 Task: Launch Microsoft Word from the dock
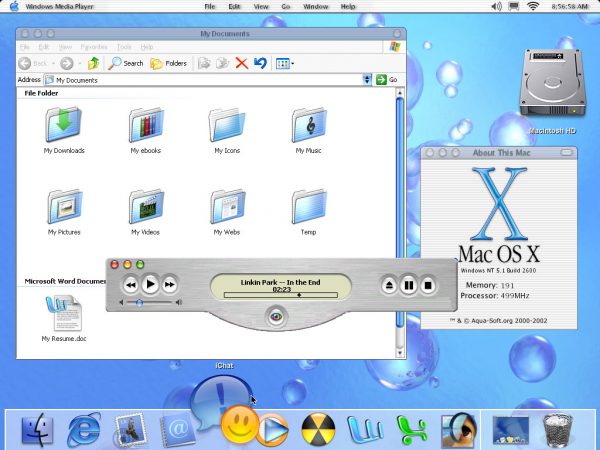point(365,429)
